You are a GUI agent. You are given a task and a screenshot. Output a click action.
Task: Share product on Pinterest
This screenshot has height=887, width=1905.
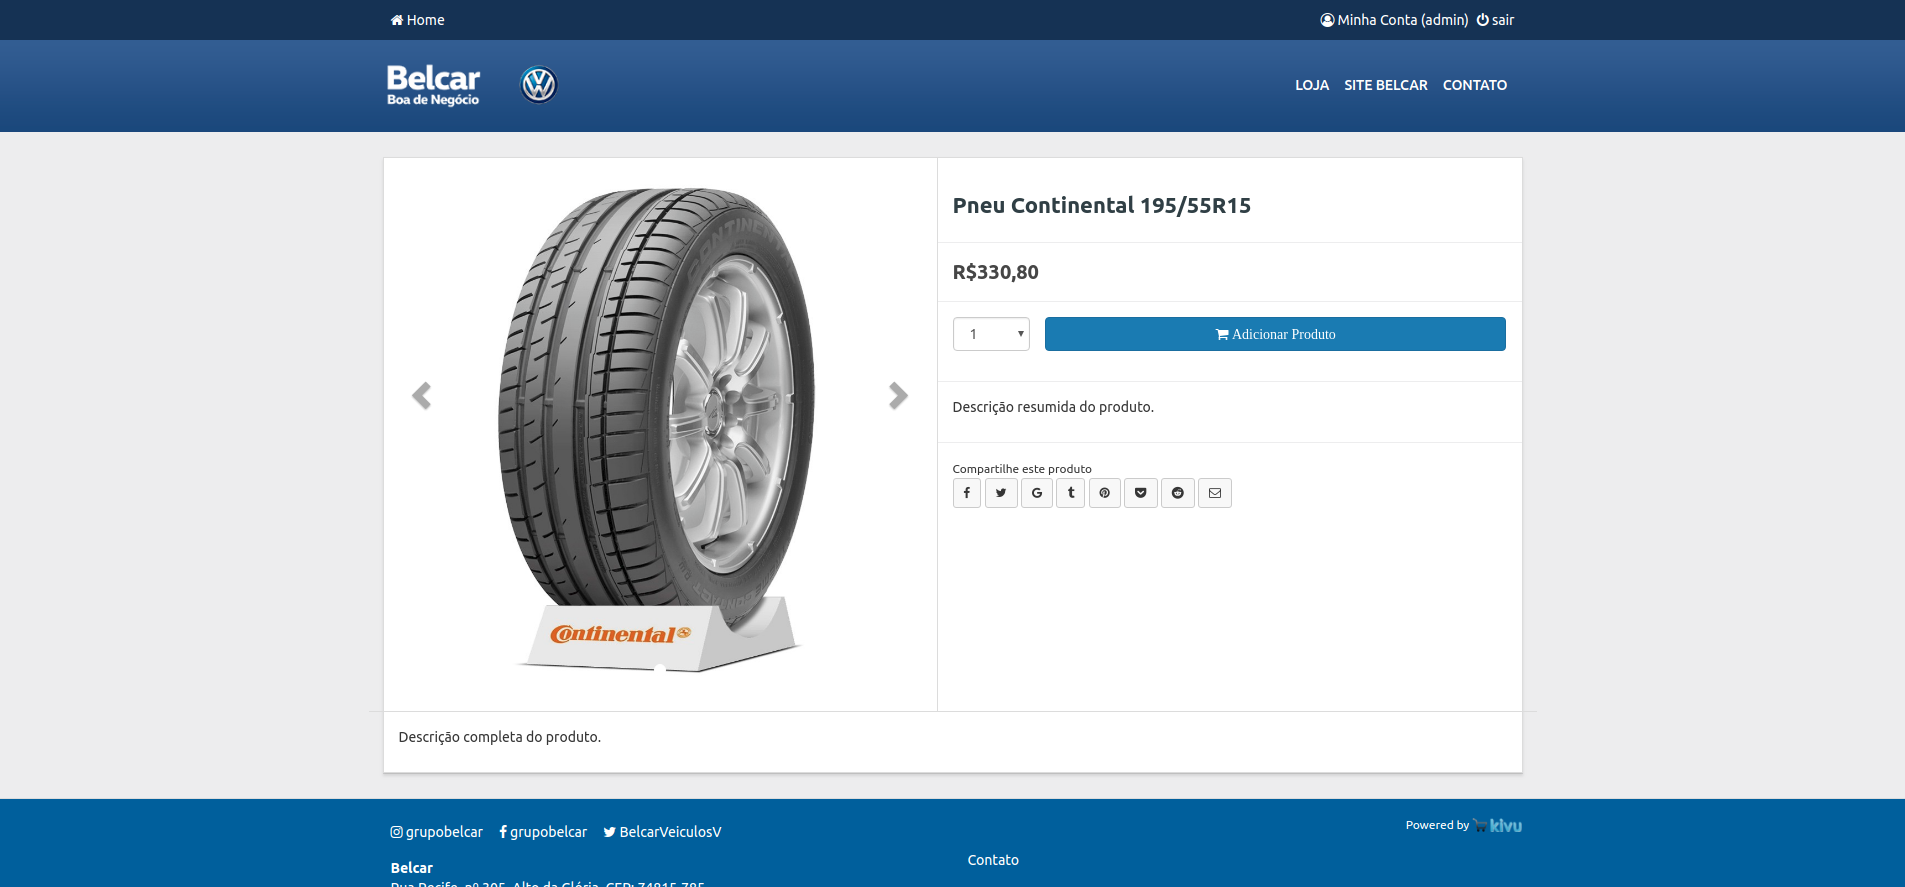coord(1105,493)
